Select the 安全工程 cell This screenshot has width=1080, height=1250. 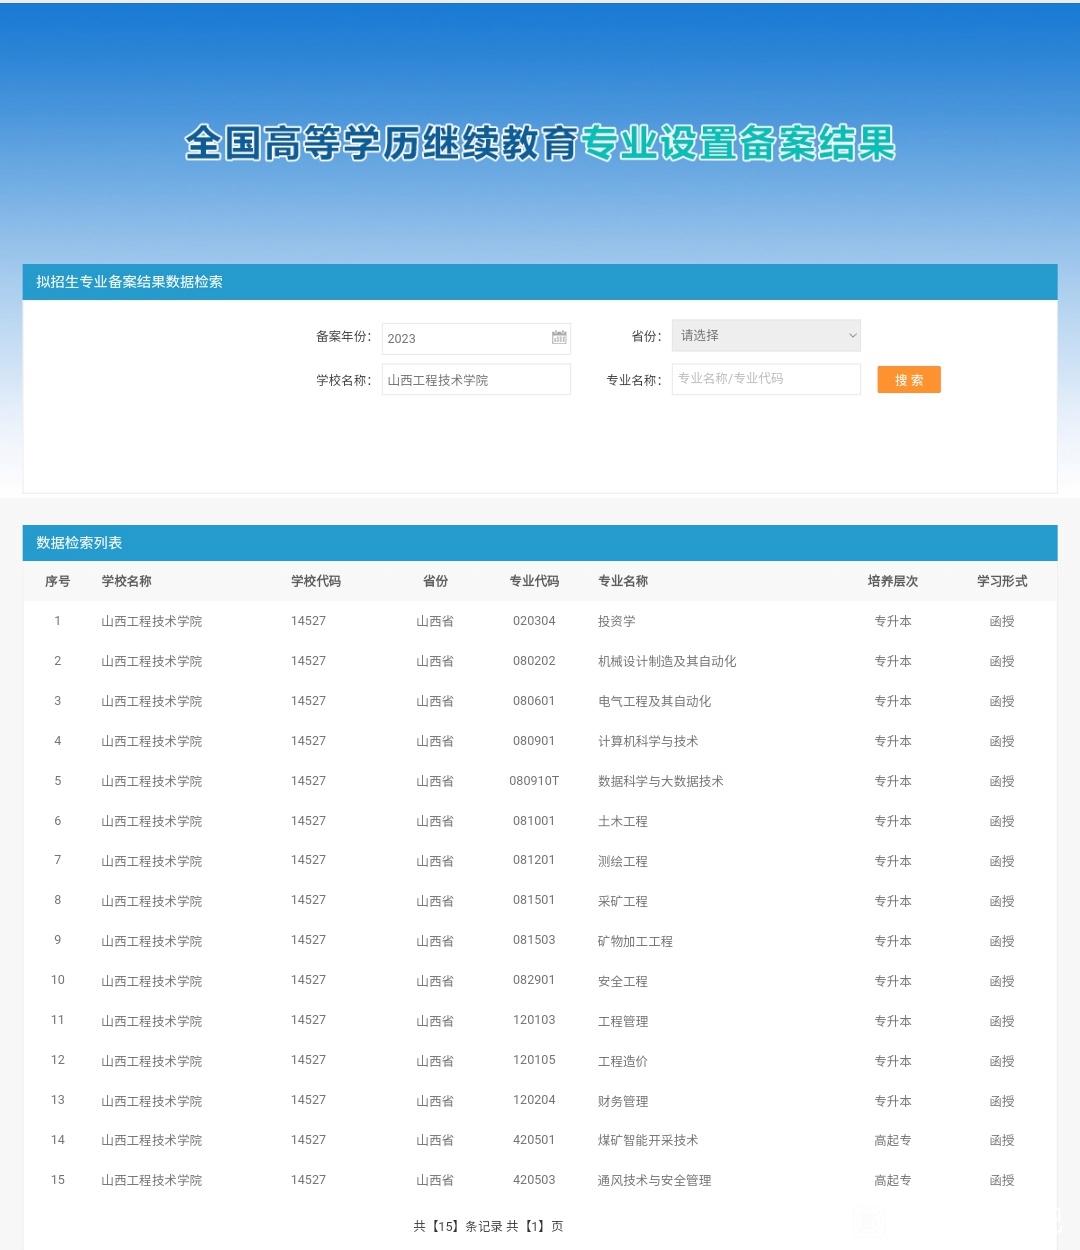(623, 981)
